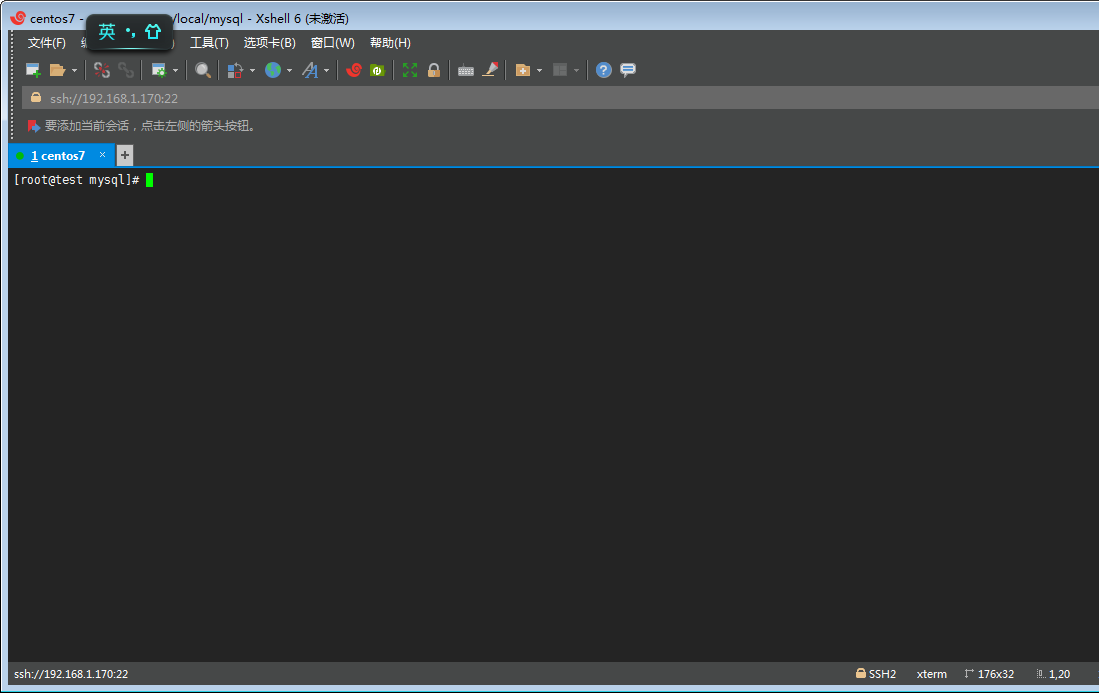Screen dimensions: 1099x693
Task: Click the ssh://192.168.1.170:22 address field
Action: tap(114, 98)
